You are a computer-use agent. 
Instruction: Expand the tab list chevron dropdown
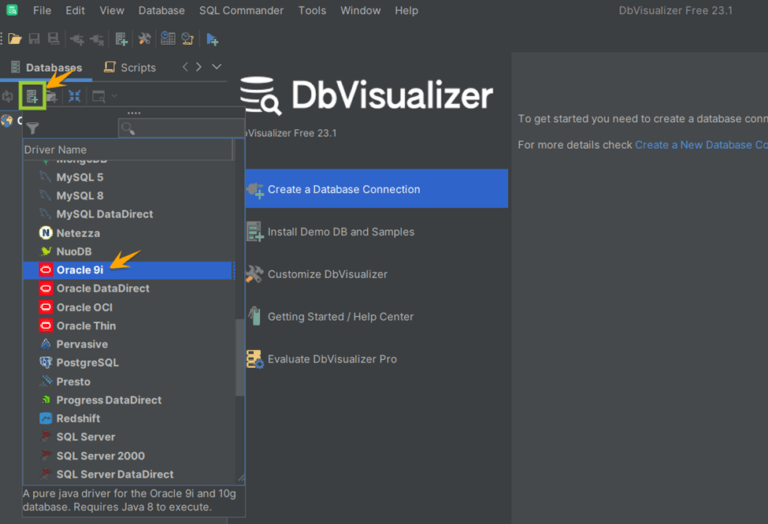click(217, 67)
